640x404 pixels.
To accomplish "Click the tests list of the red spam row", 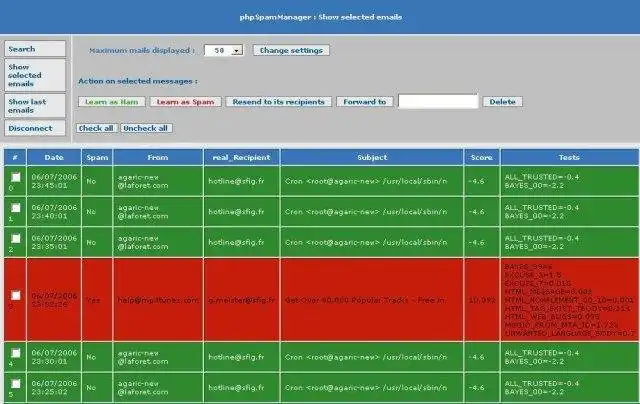I will click(x=569, y=300).
